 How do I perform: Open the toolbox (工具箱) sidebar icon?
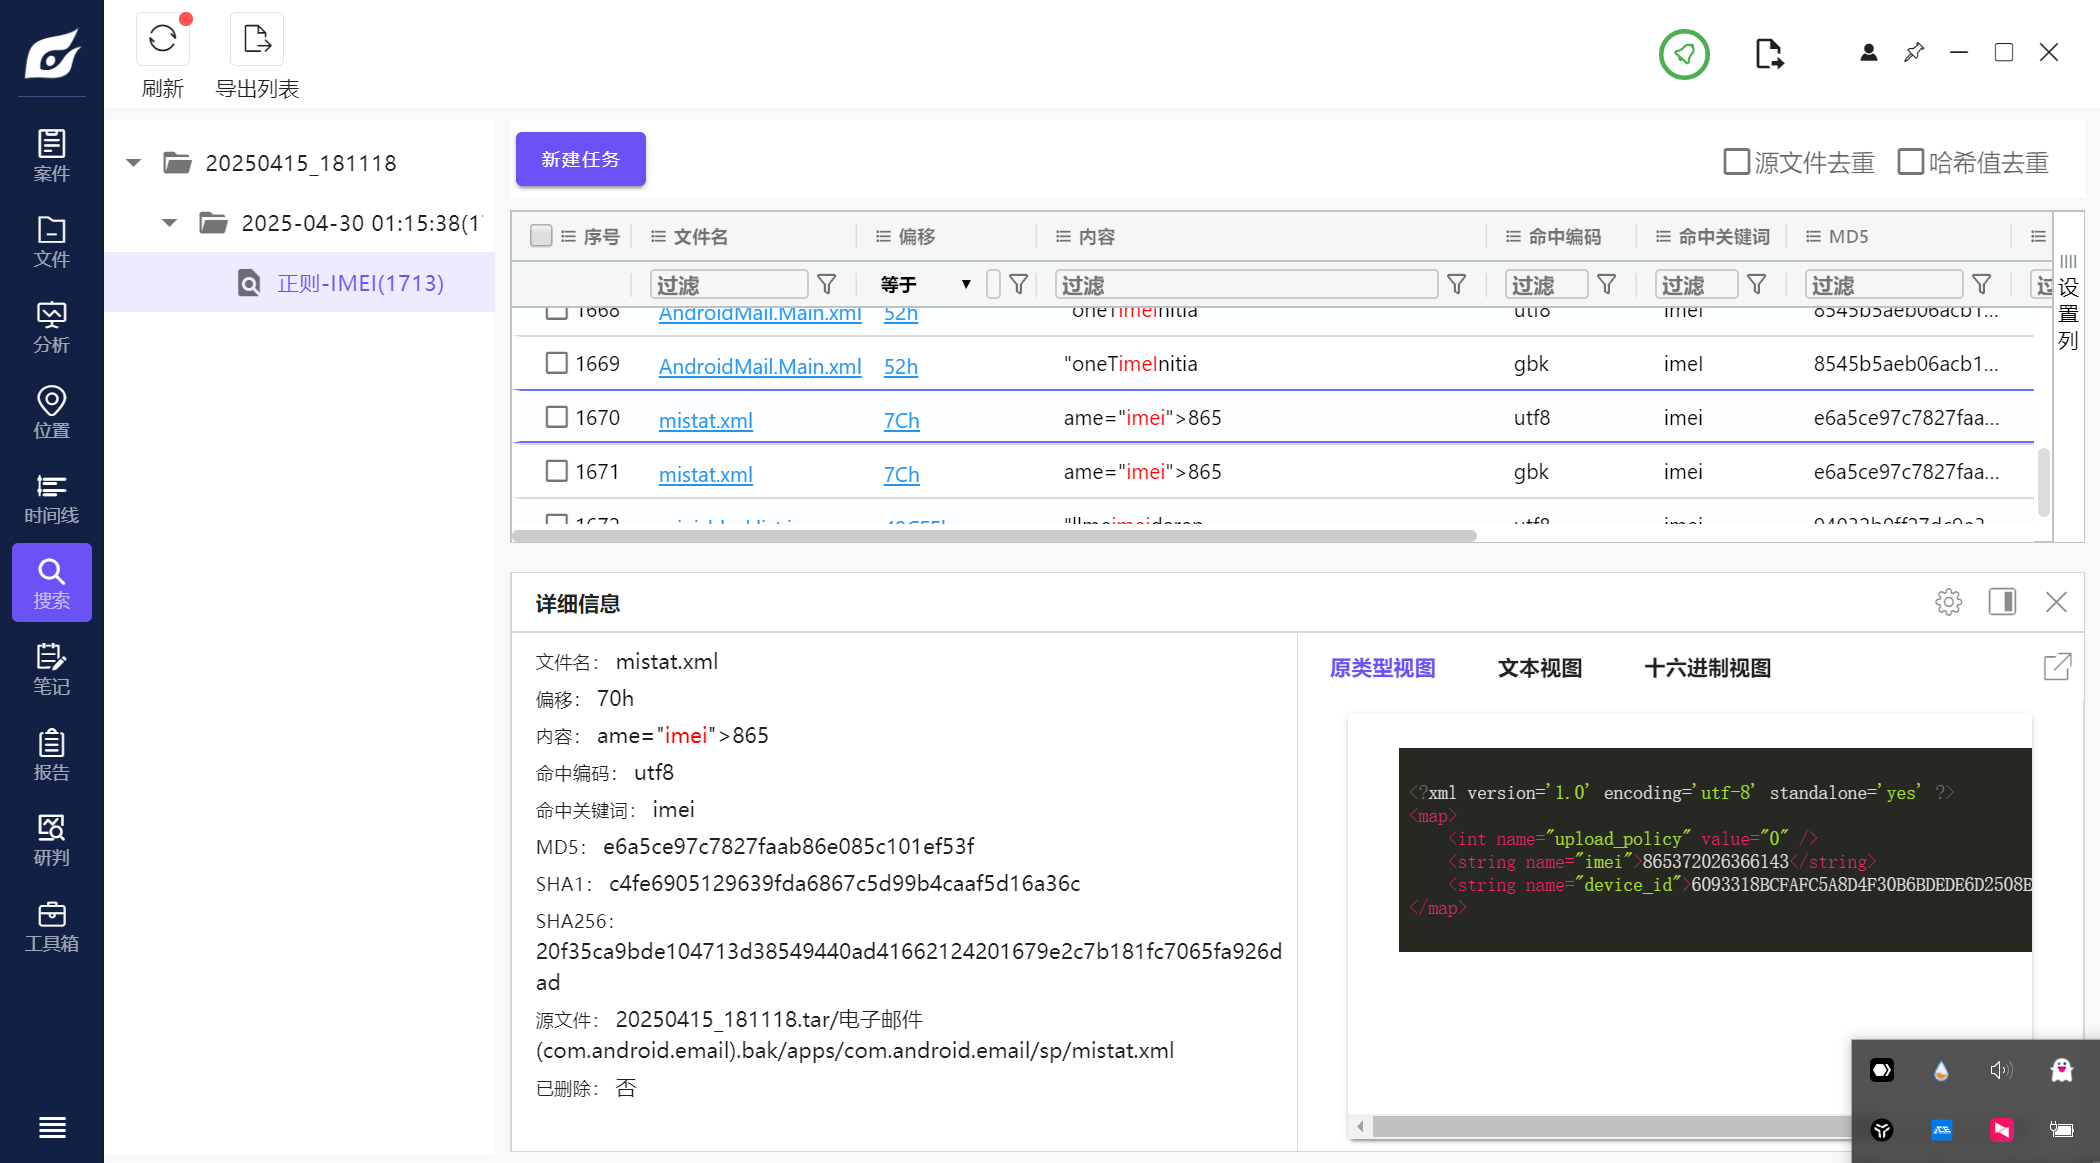click(51, 926)
